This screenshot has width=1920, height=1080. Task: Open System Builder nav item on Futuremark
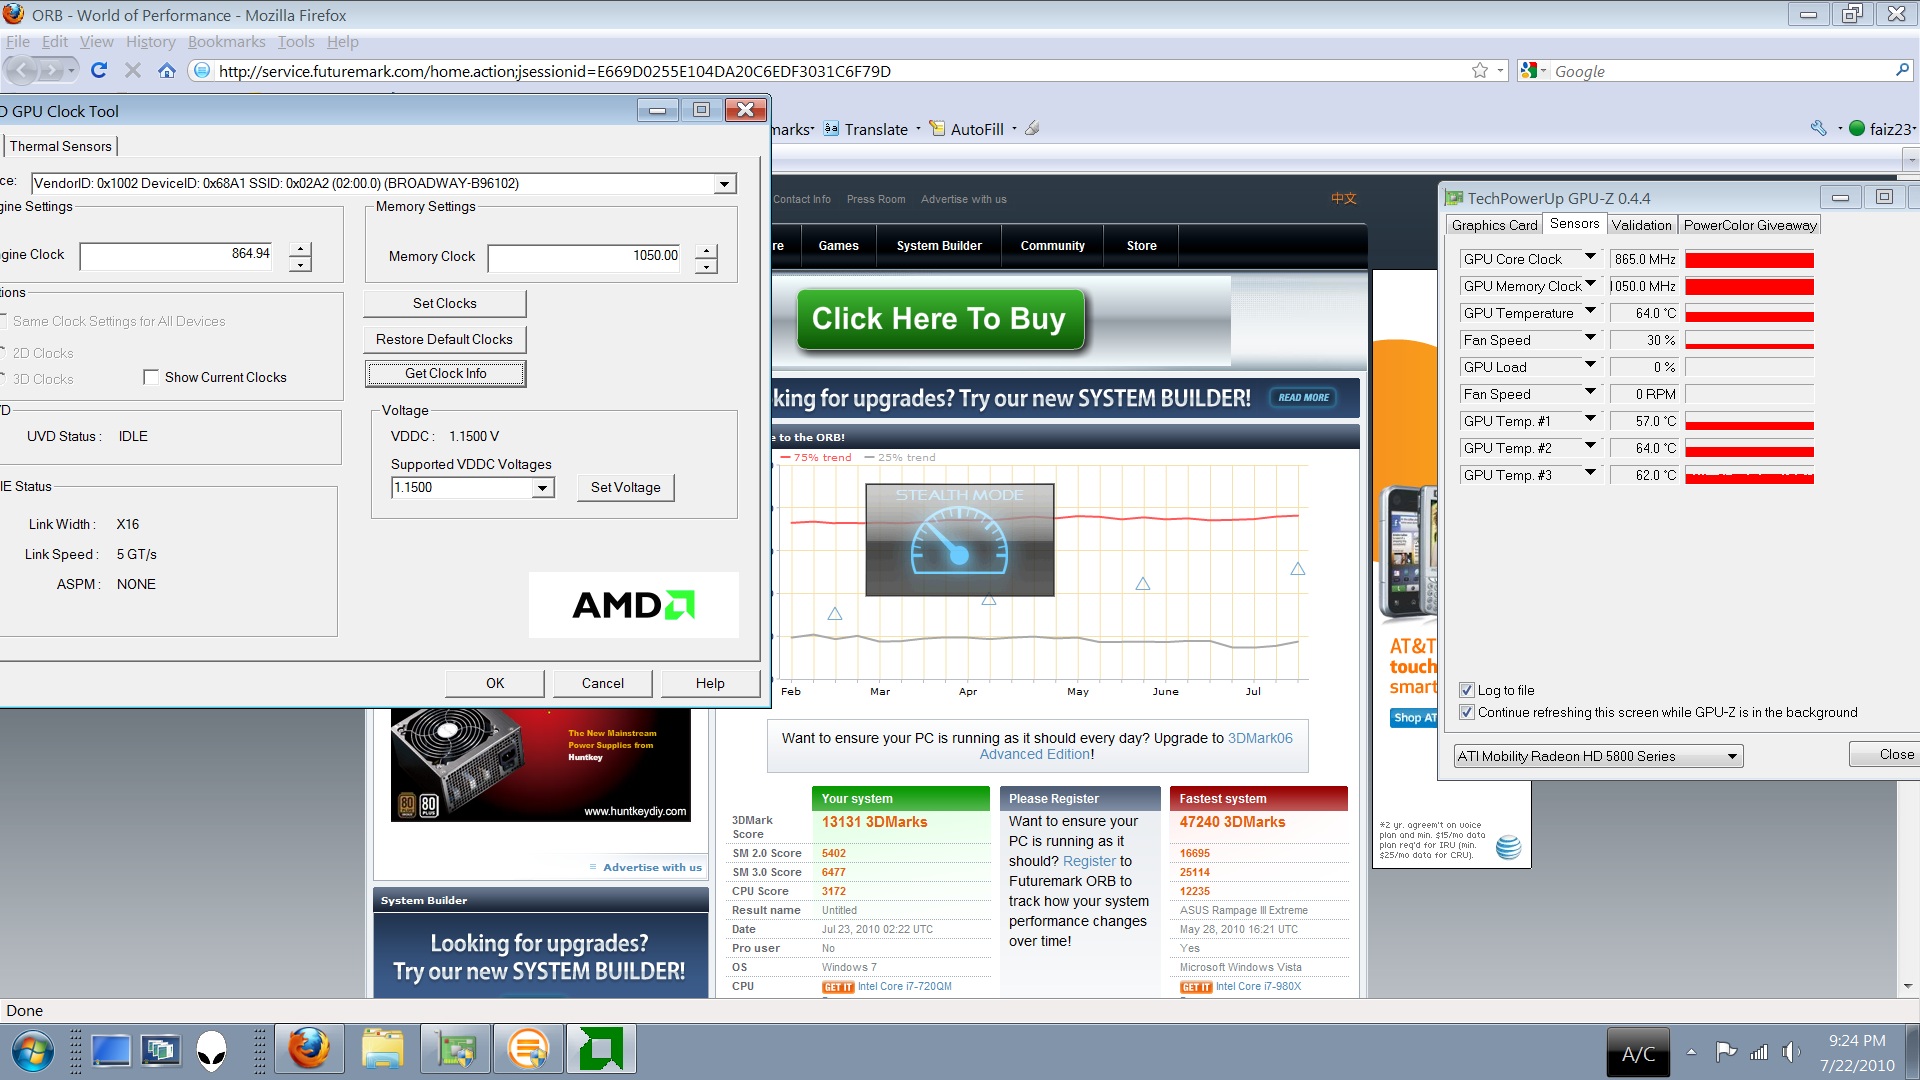click(x=938, y=246)
